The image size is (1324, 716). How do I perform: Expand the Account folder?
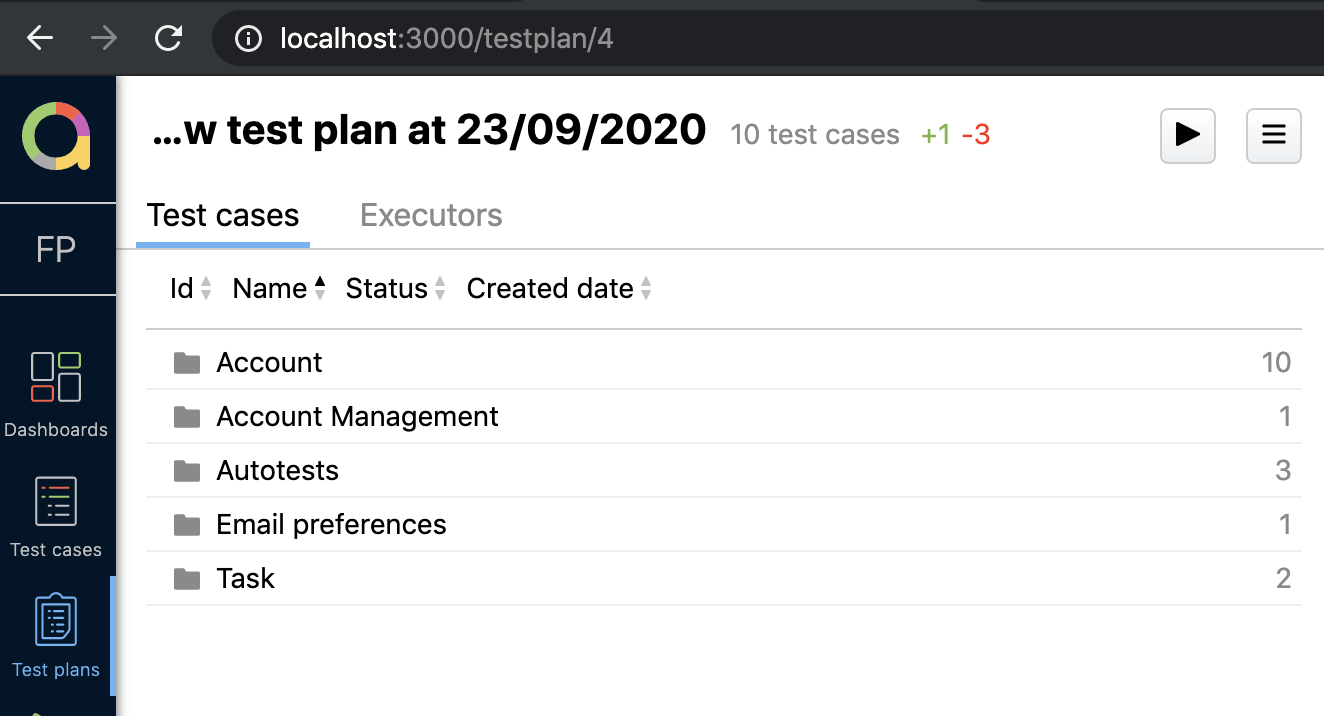point(269,362)
